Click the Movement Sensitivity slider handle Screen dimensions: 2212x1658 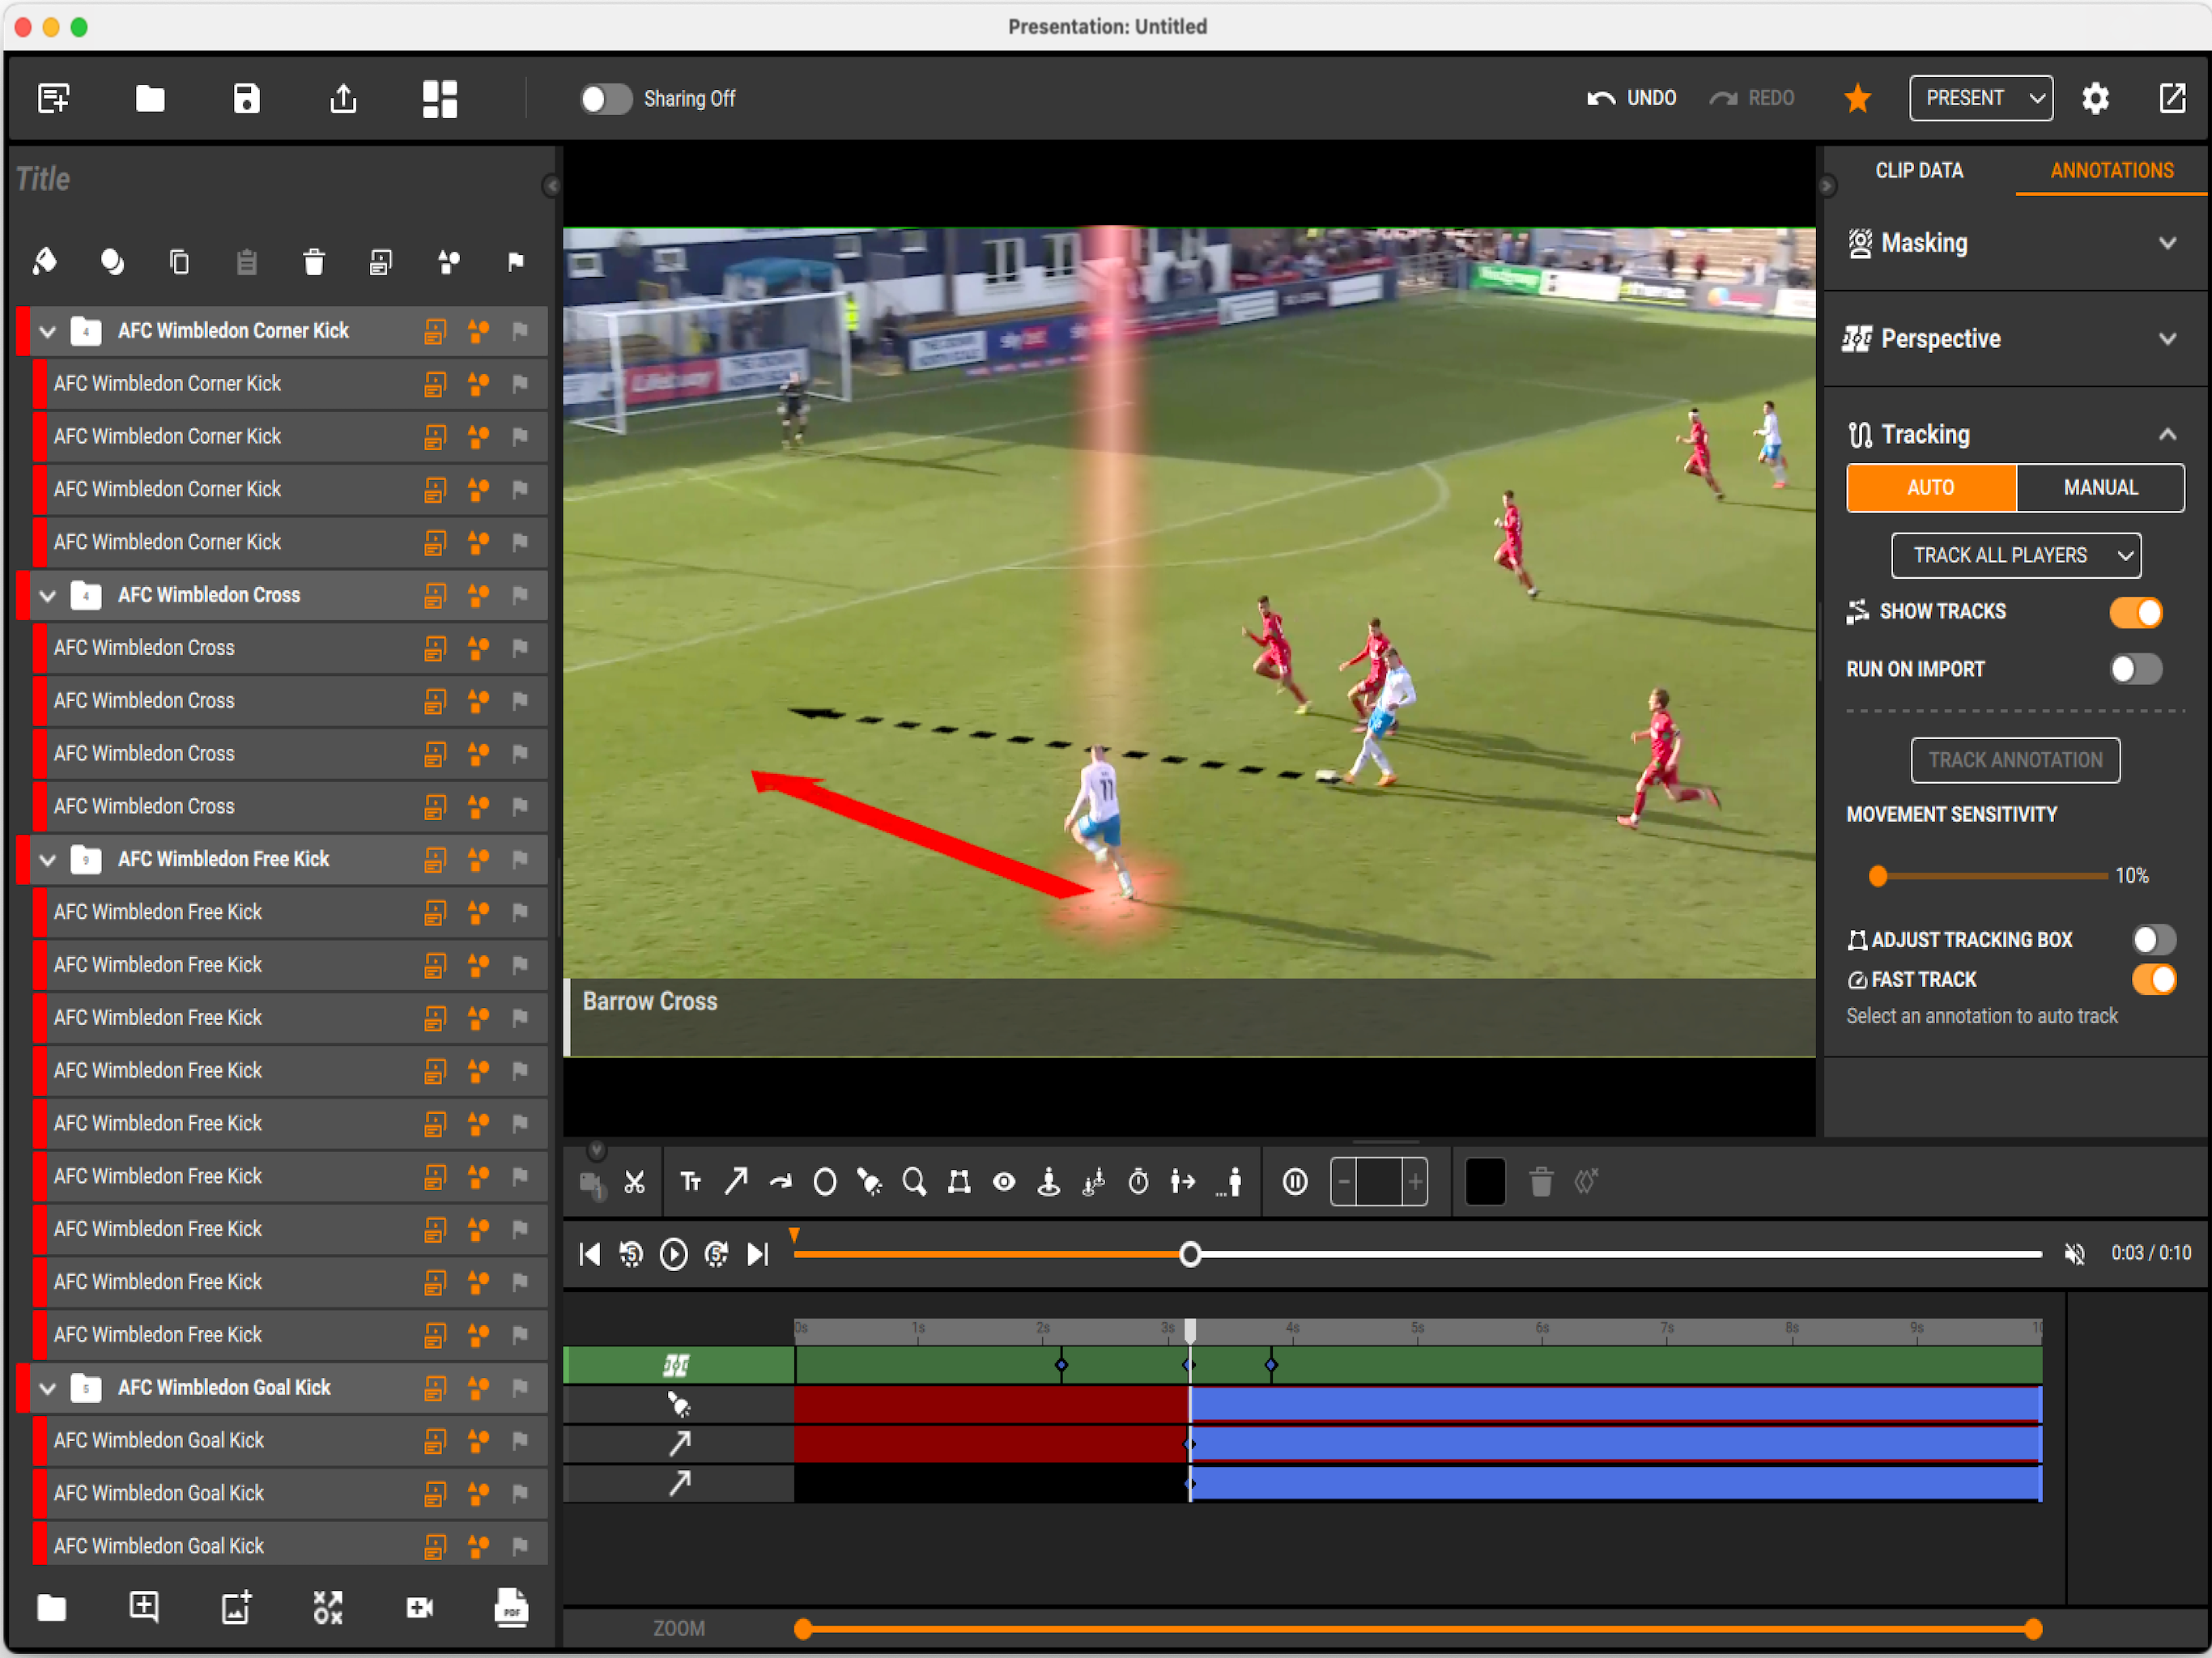coord(1877,876)
